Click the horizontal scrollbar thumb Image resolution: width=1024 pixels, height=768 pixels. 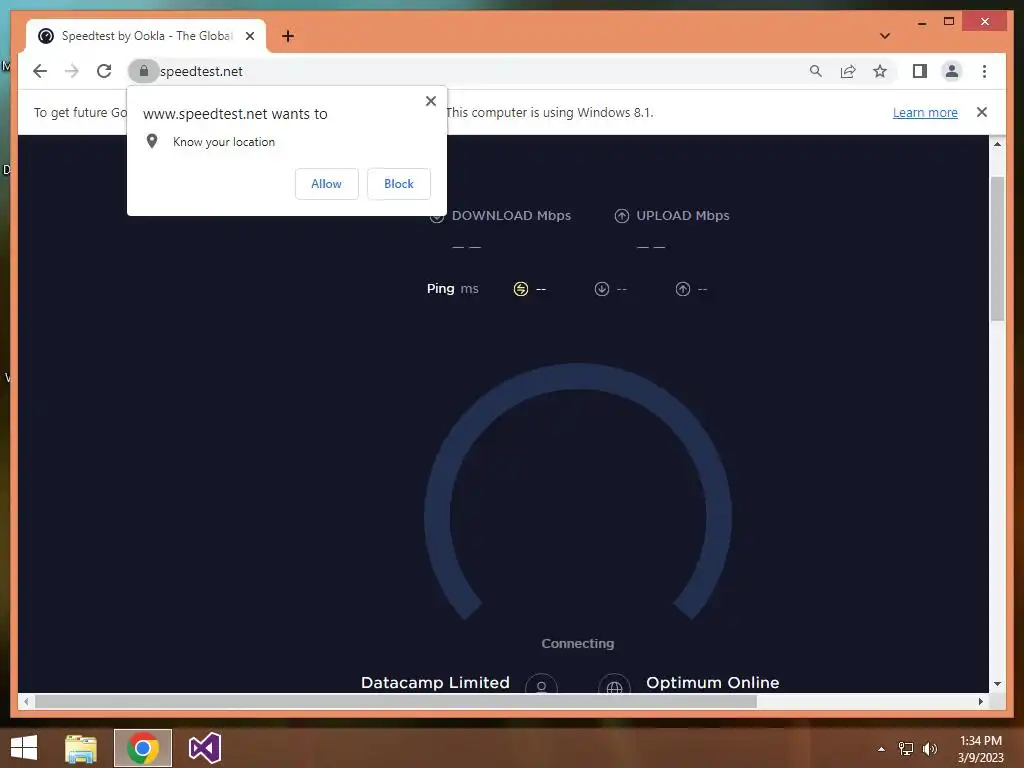(396, 701)
